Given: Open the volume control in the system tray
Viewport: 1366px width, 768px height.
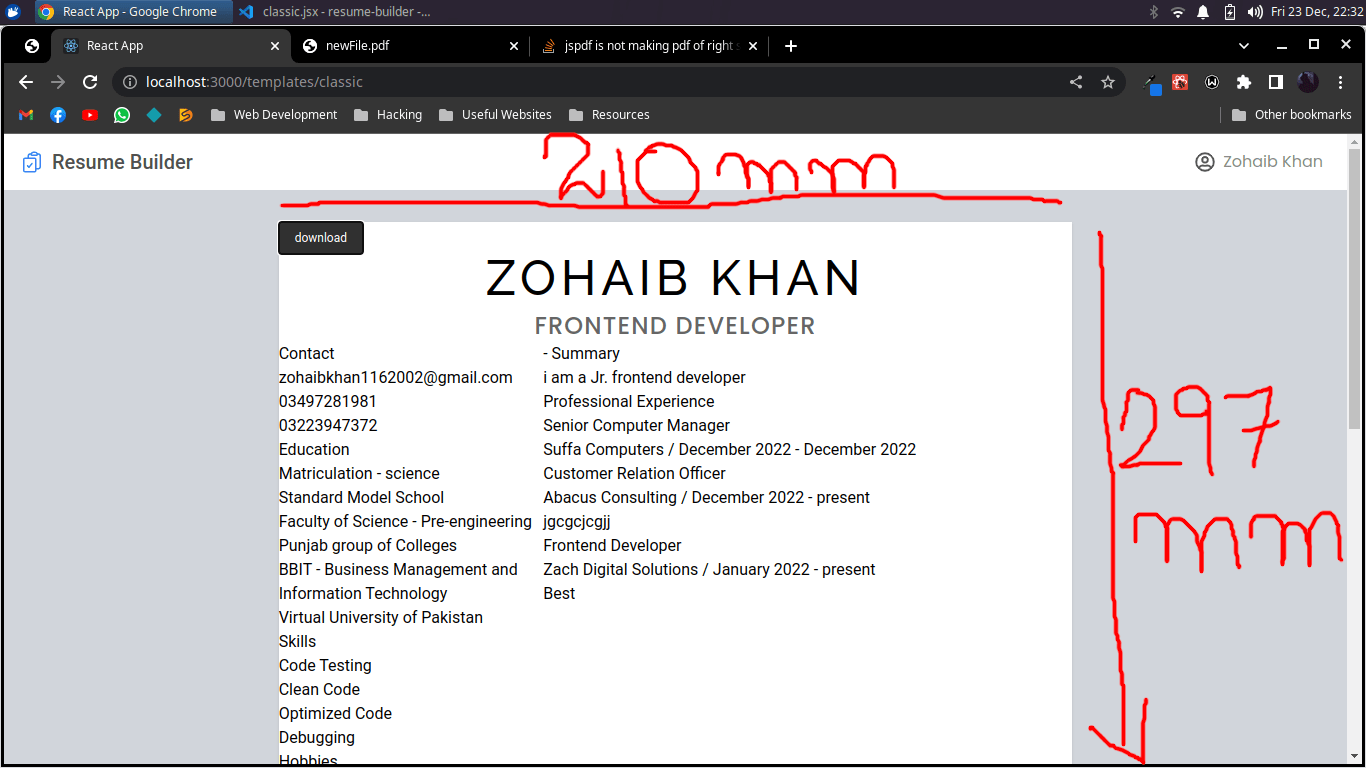Looking at the screenshot, I should pos(1256,12).
